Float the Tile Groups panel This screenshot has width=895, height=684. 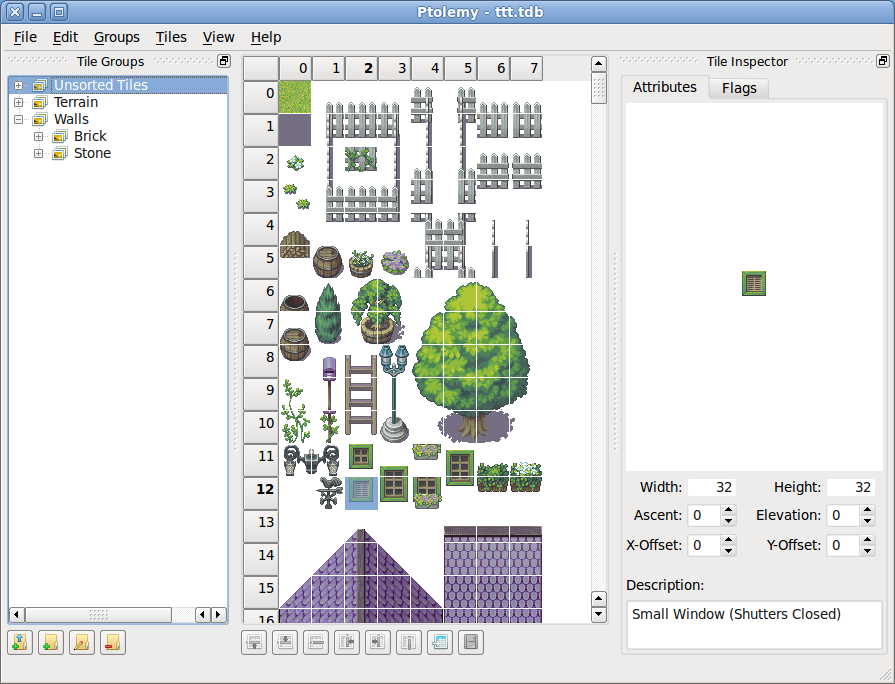(x=224, y=61)
